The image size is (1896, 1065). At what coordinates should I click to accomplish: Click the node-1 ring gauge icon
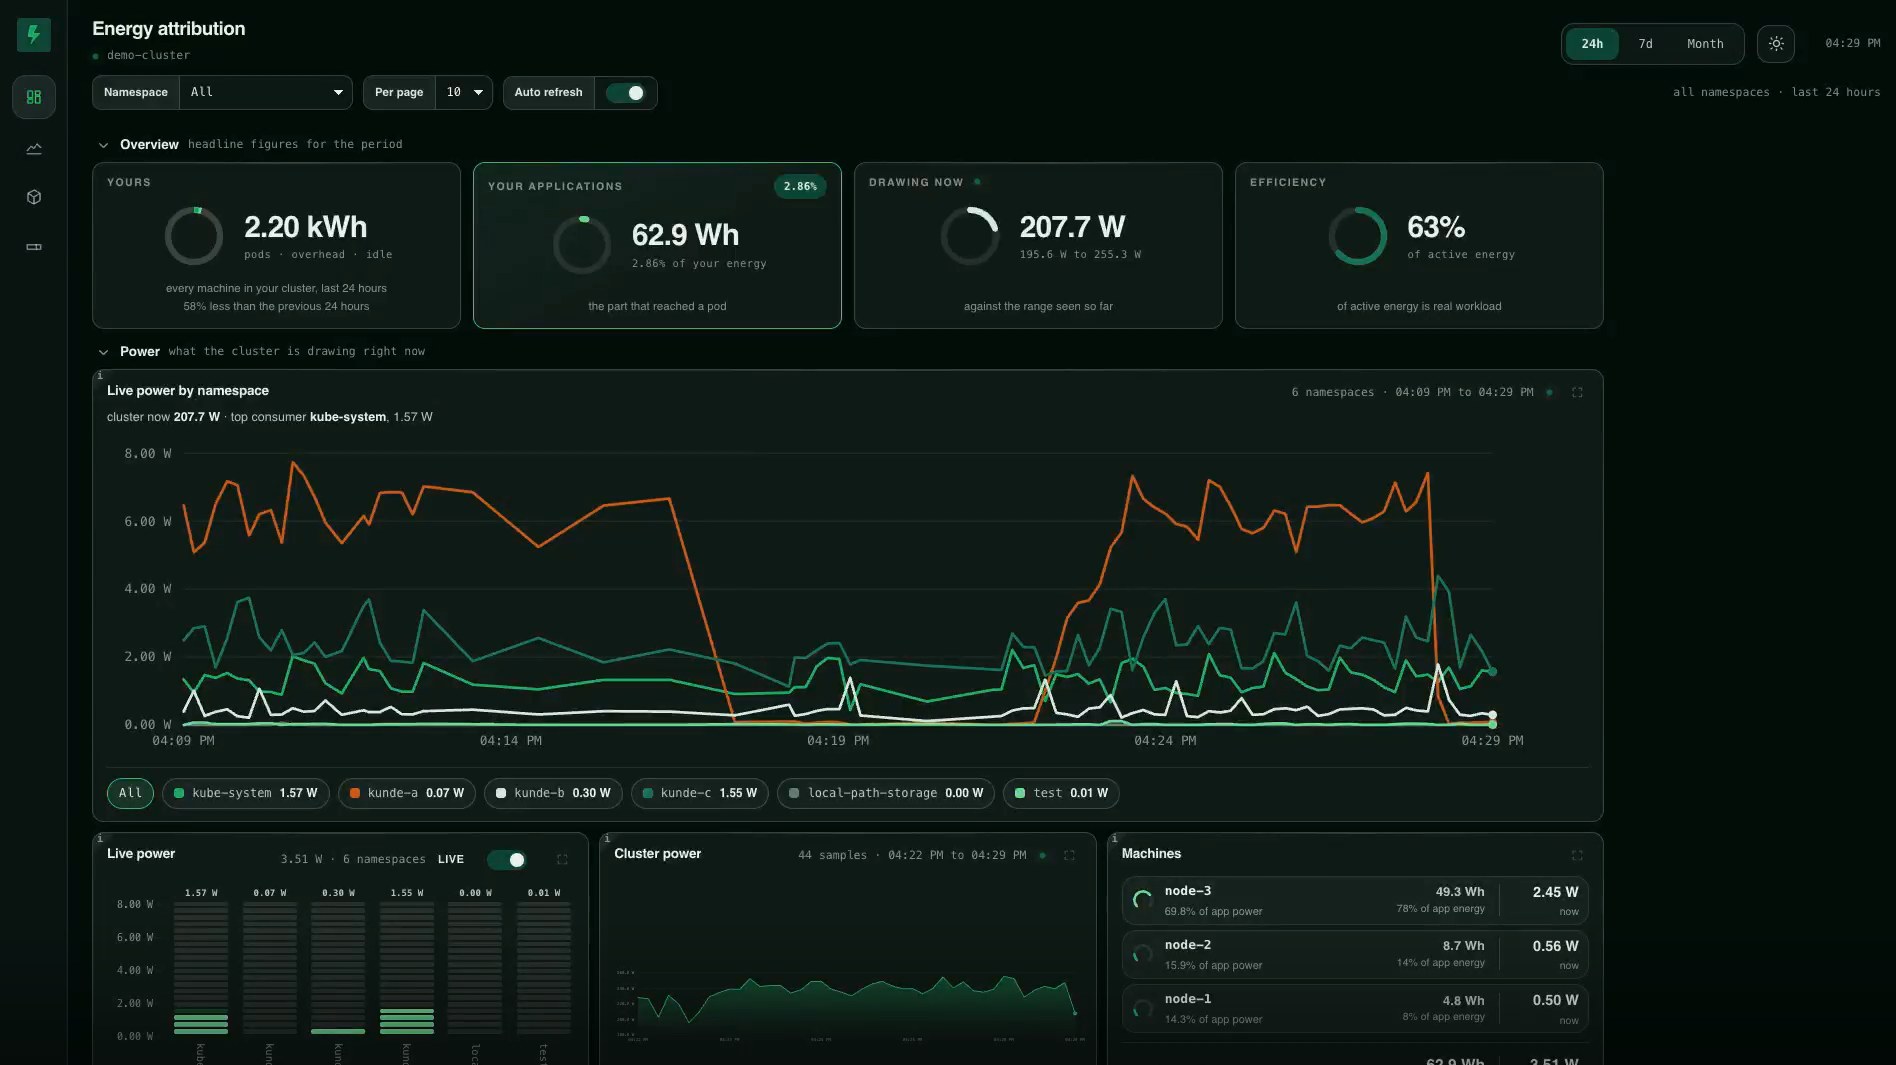coord(1142,1008)
